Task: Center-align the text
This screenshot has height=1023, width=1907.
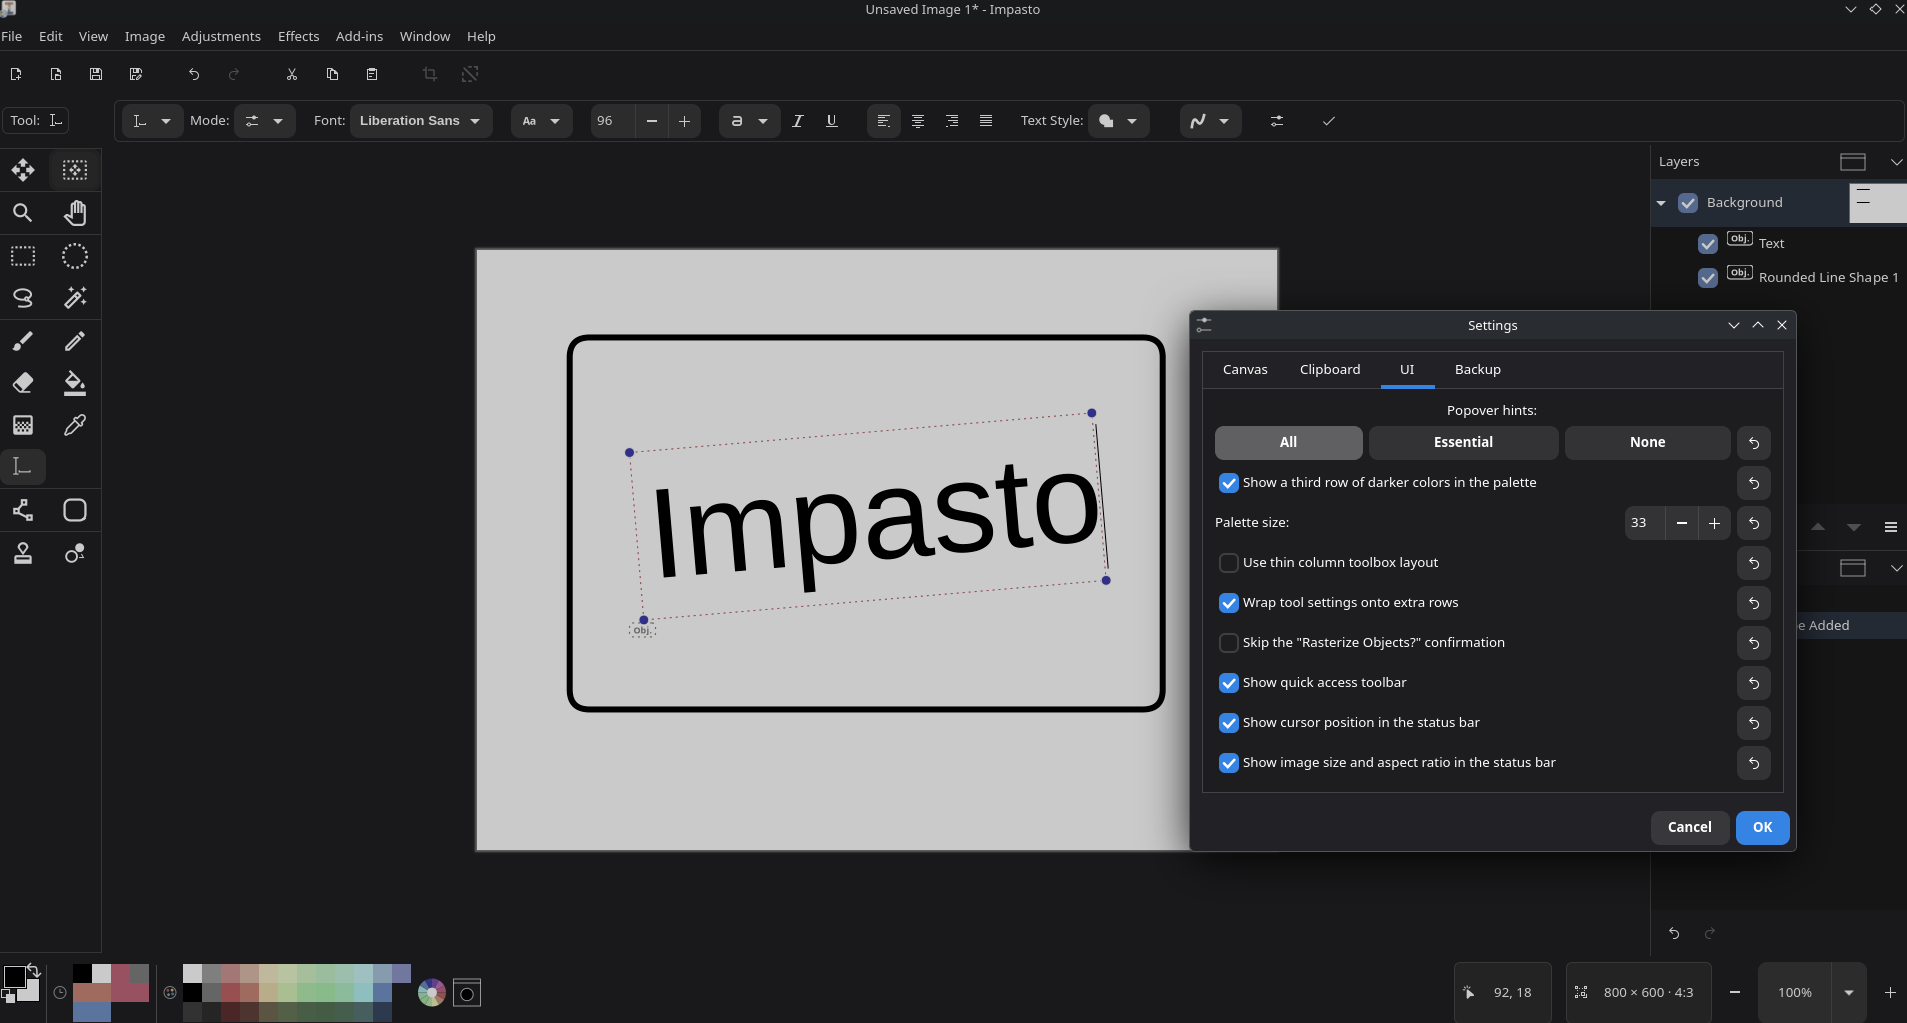Action: pyautogui.click(x=918, y=121)
